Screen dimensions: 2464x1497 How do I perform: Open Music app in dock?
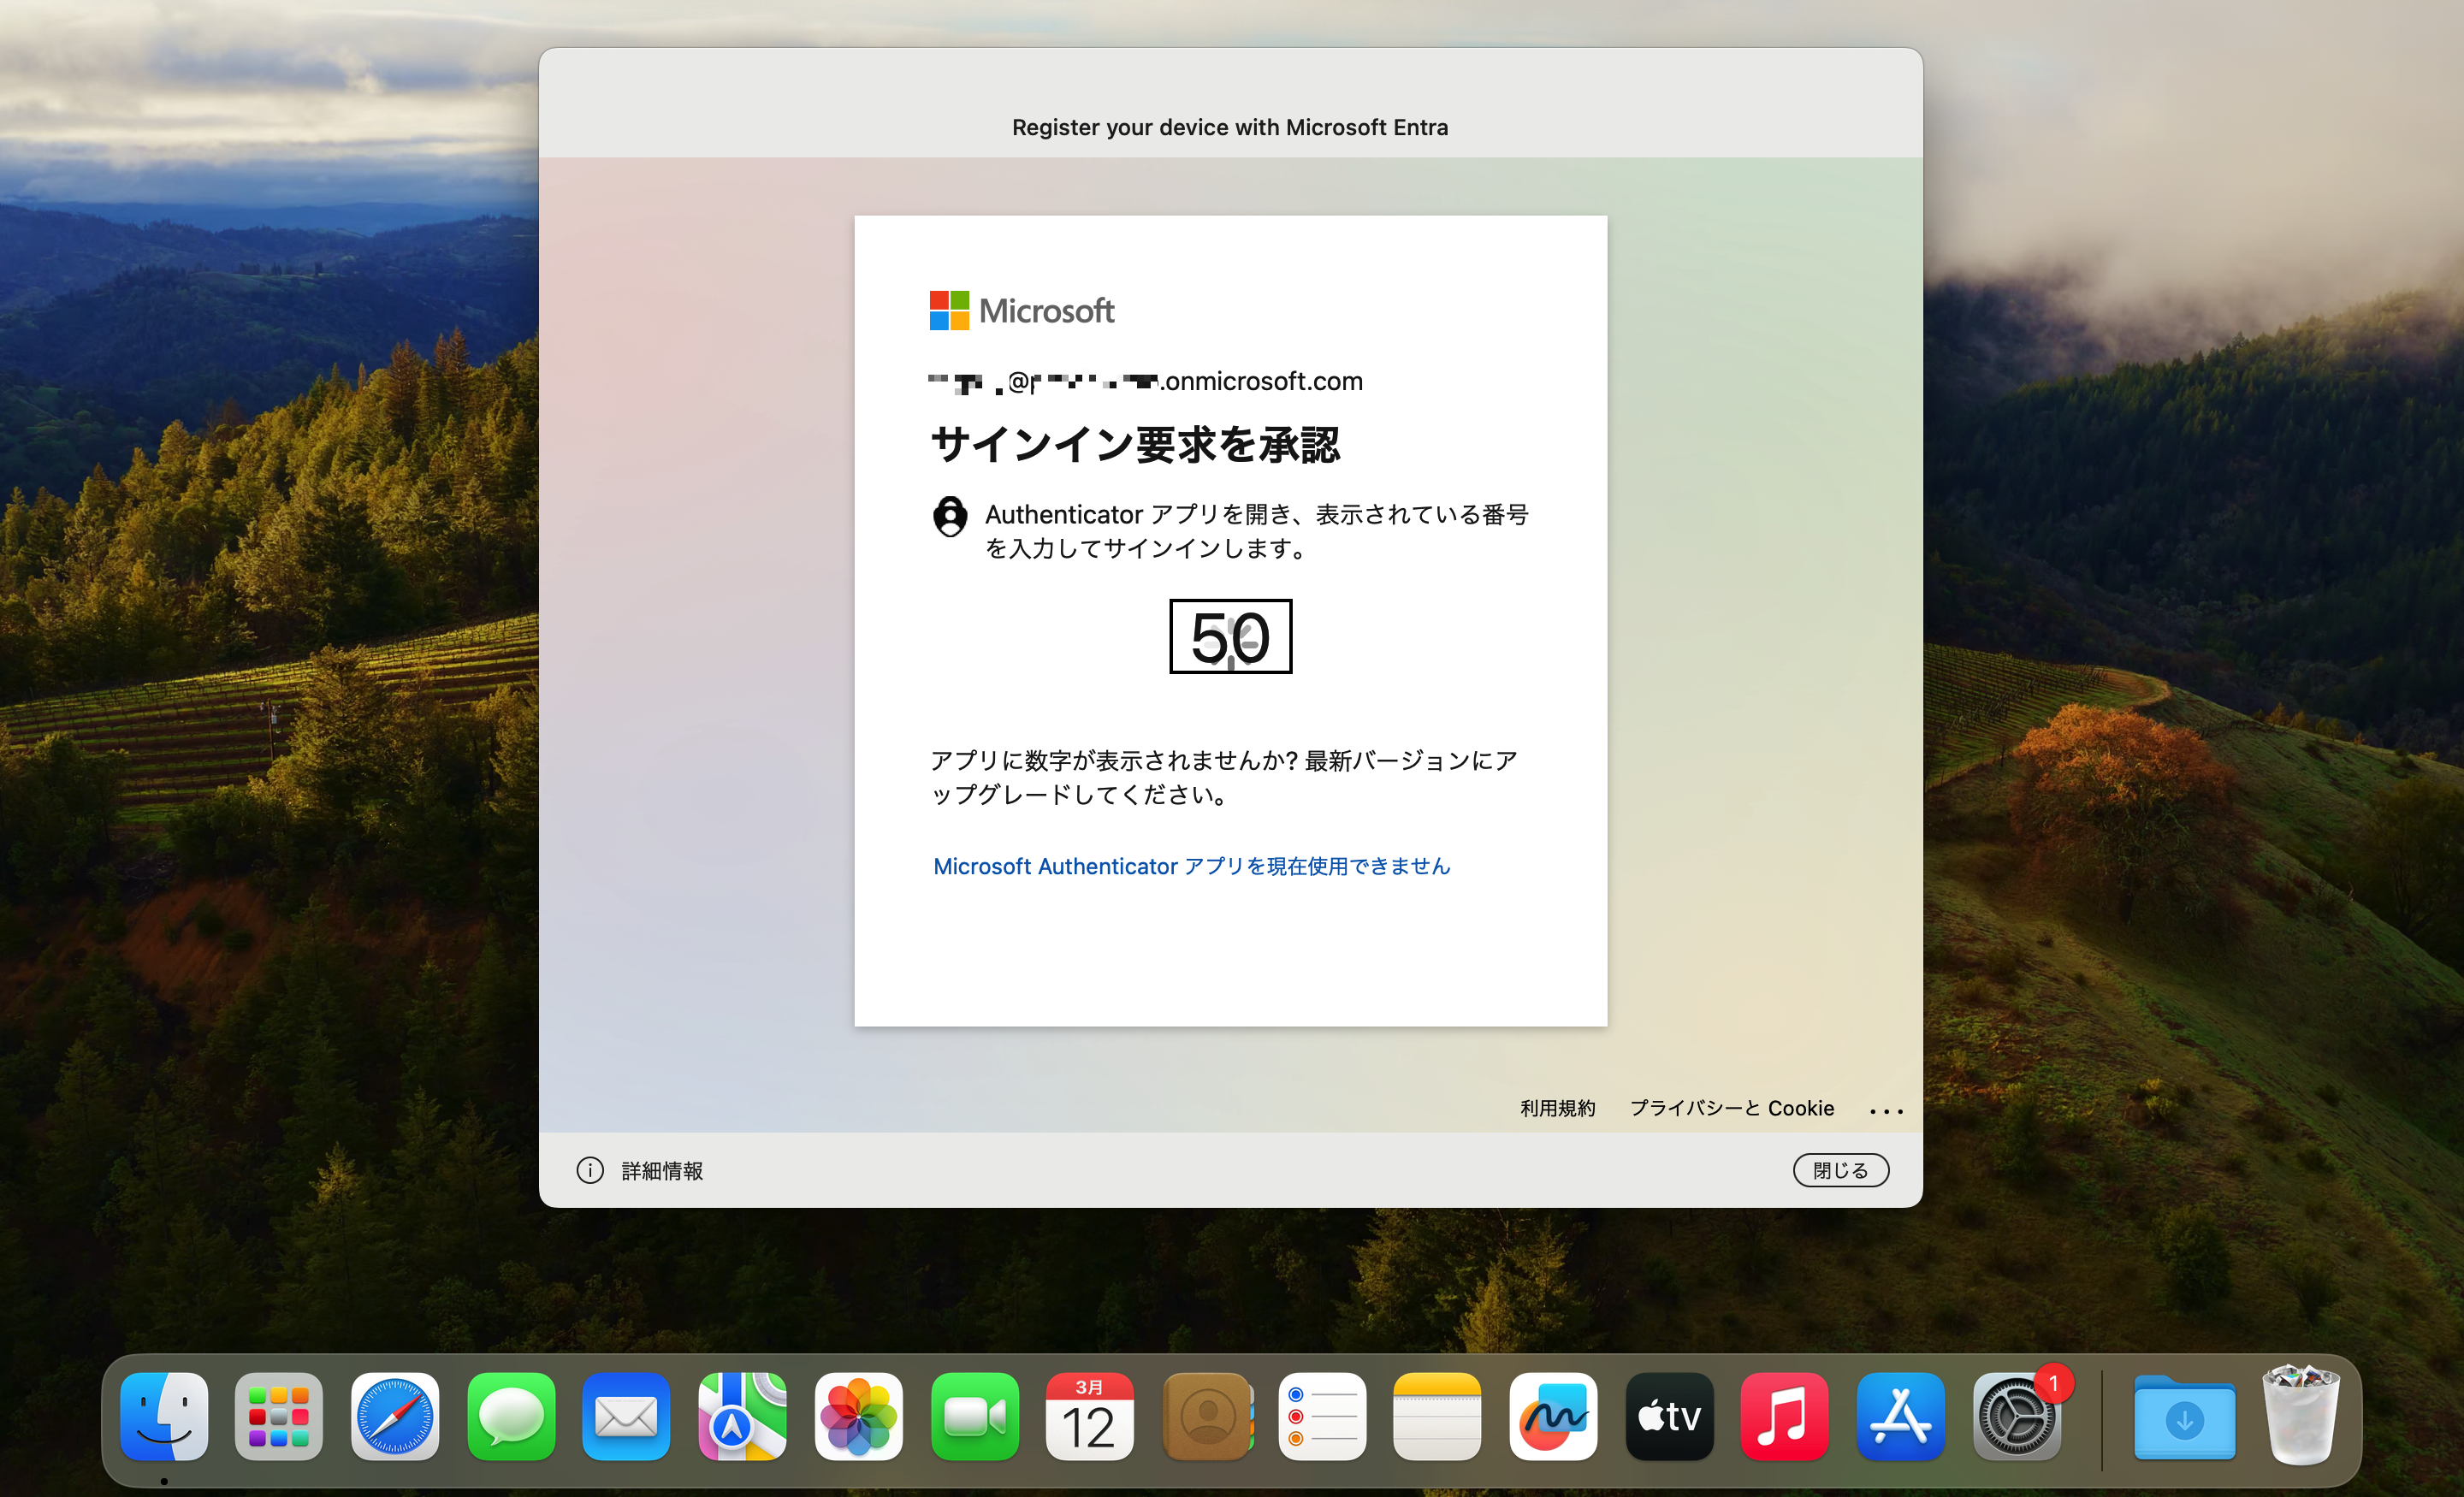tap(1784, 1416)
